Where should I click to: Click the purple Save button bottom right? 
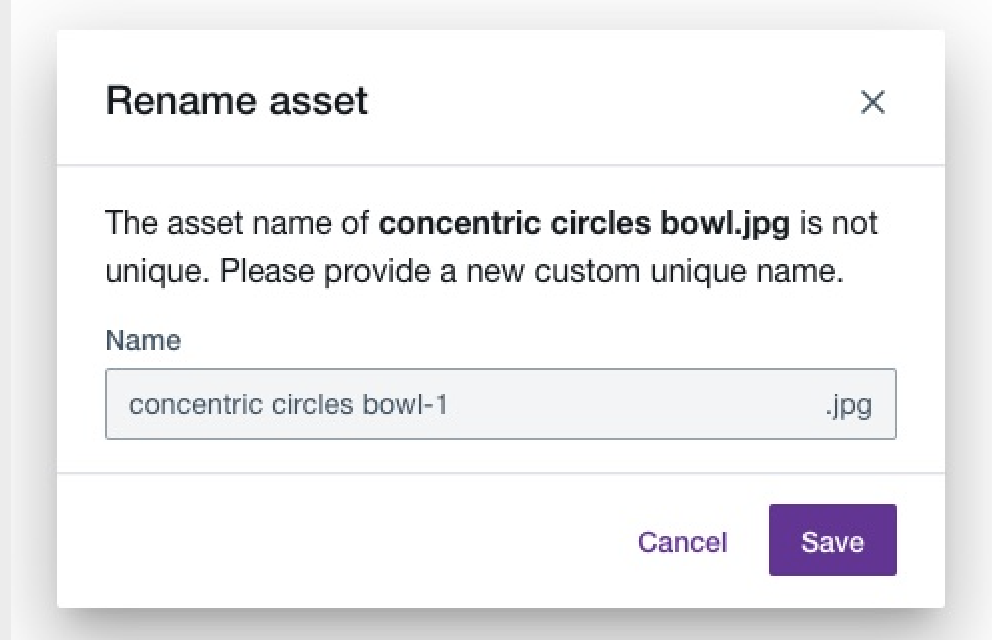832,541
